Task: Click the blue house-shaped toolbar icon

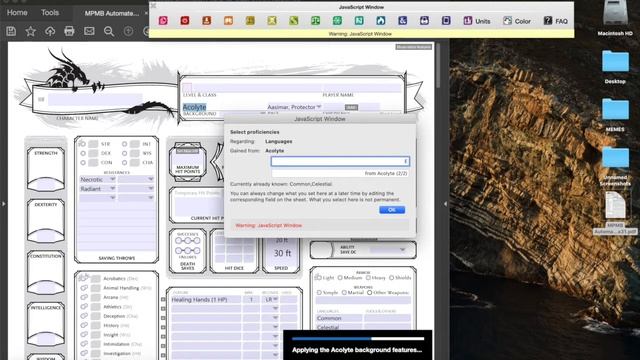Action: 381,20
